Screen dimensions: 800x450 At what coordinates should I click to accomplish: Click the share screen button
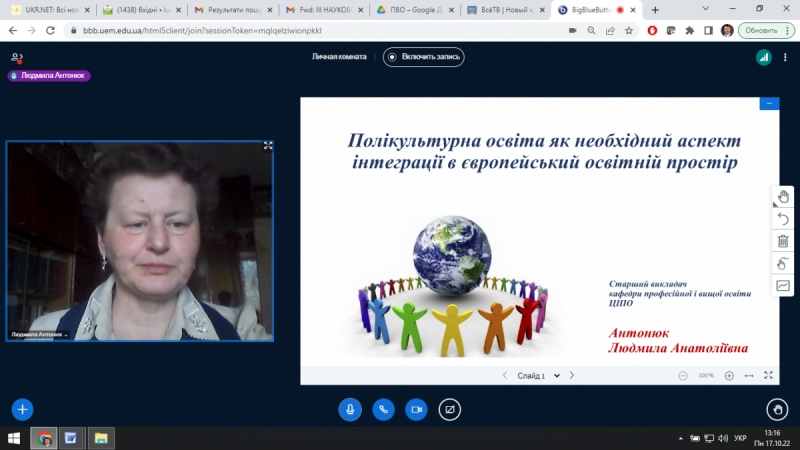tap(450, 409)
